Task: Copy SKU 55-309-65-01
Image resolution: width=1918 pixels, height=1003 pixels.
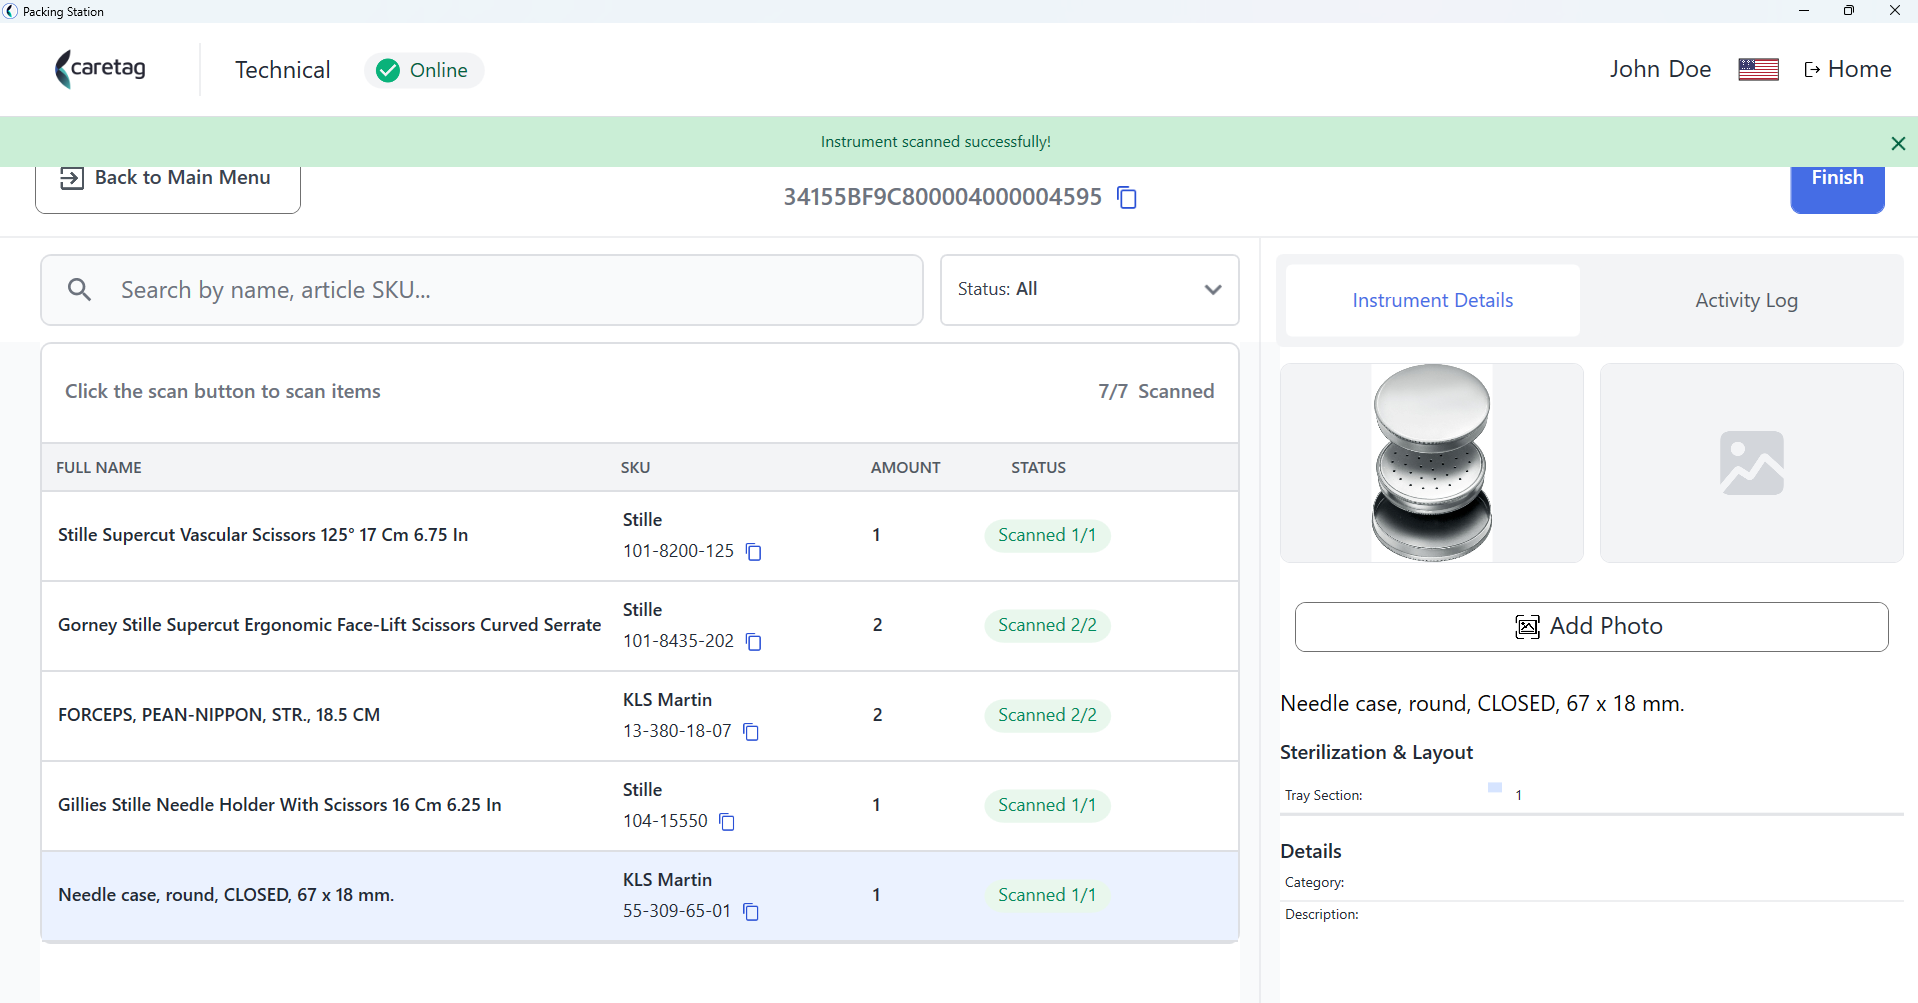Action: (751, 912)
